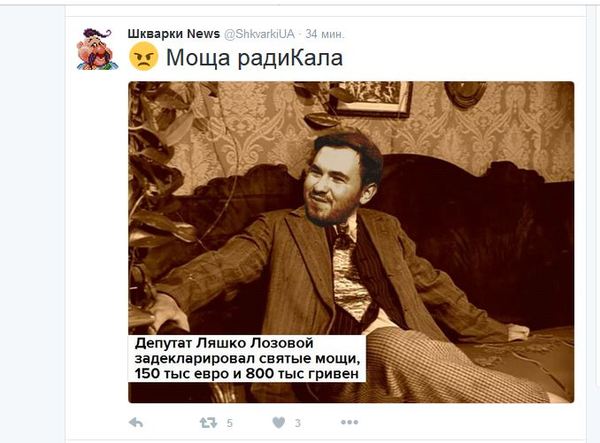Open the tweet via 34 мин. timestamp
The height and width of the screenshot is (443, 600).
click(x=325, y=34)
